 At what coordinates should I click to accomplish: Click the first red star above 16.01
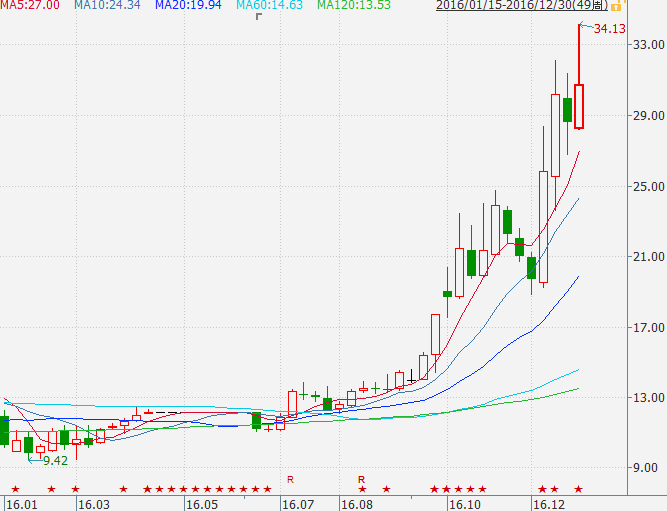coord(15,489)
